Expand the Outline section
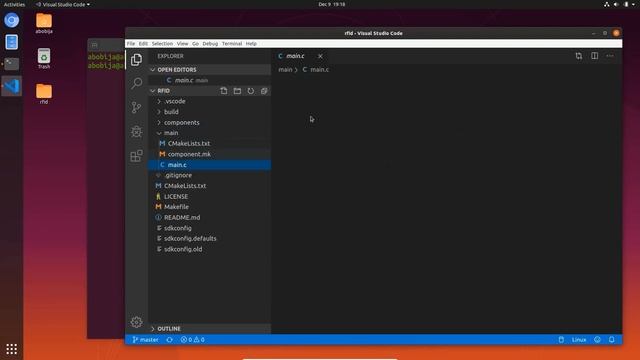The image size is (640, 360). pyautogui.click(x=209, y=329)
